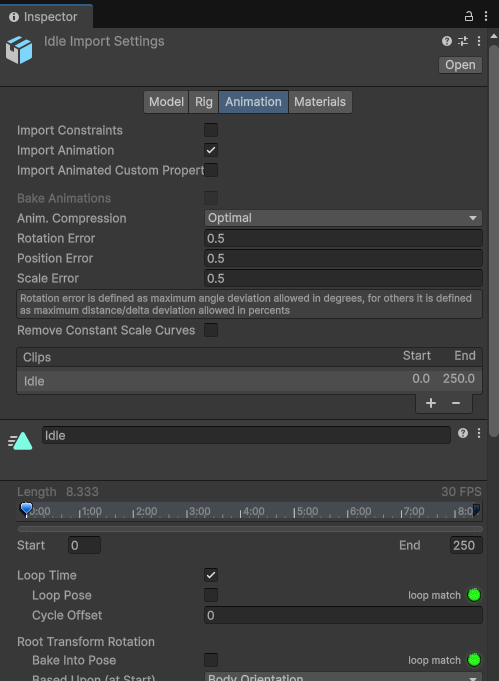Click the Idle Import Settings title
The height and width of the screenshot is (681, 499).
[x=104, y=41]
